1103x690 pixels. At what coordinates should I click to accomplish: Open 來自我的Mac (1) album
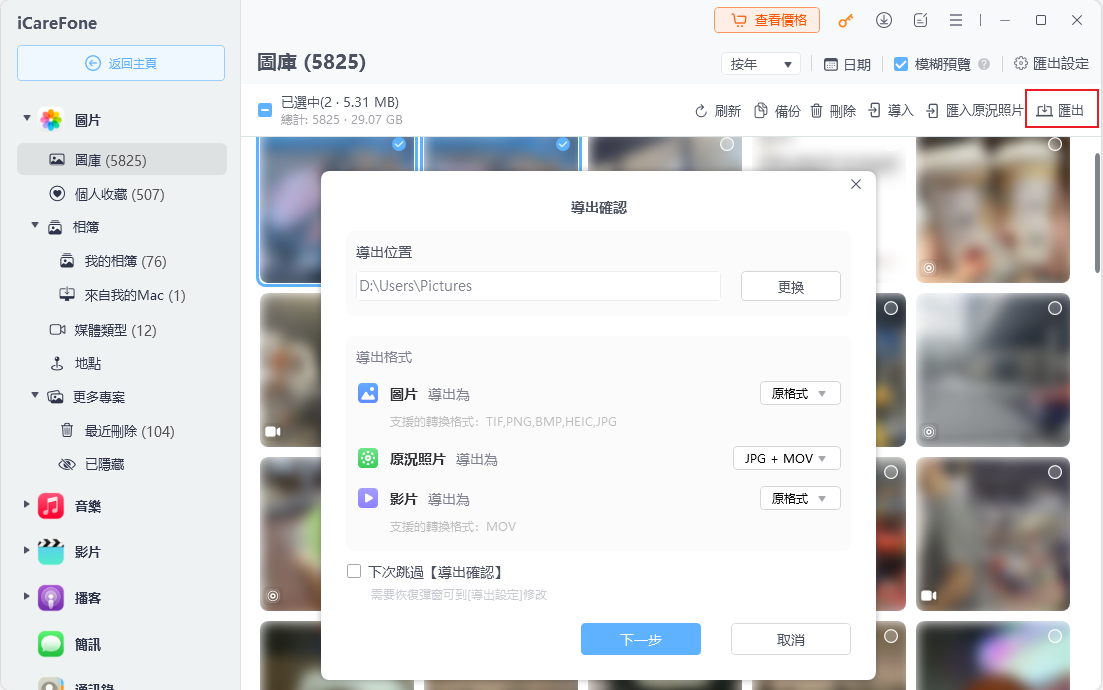click(x=122, y=295)
